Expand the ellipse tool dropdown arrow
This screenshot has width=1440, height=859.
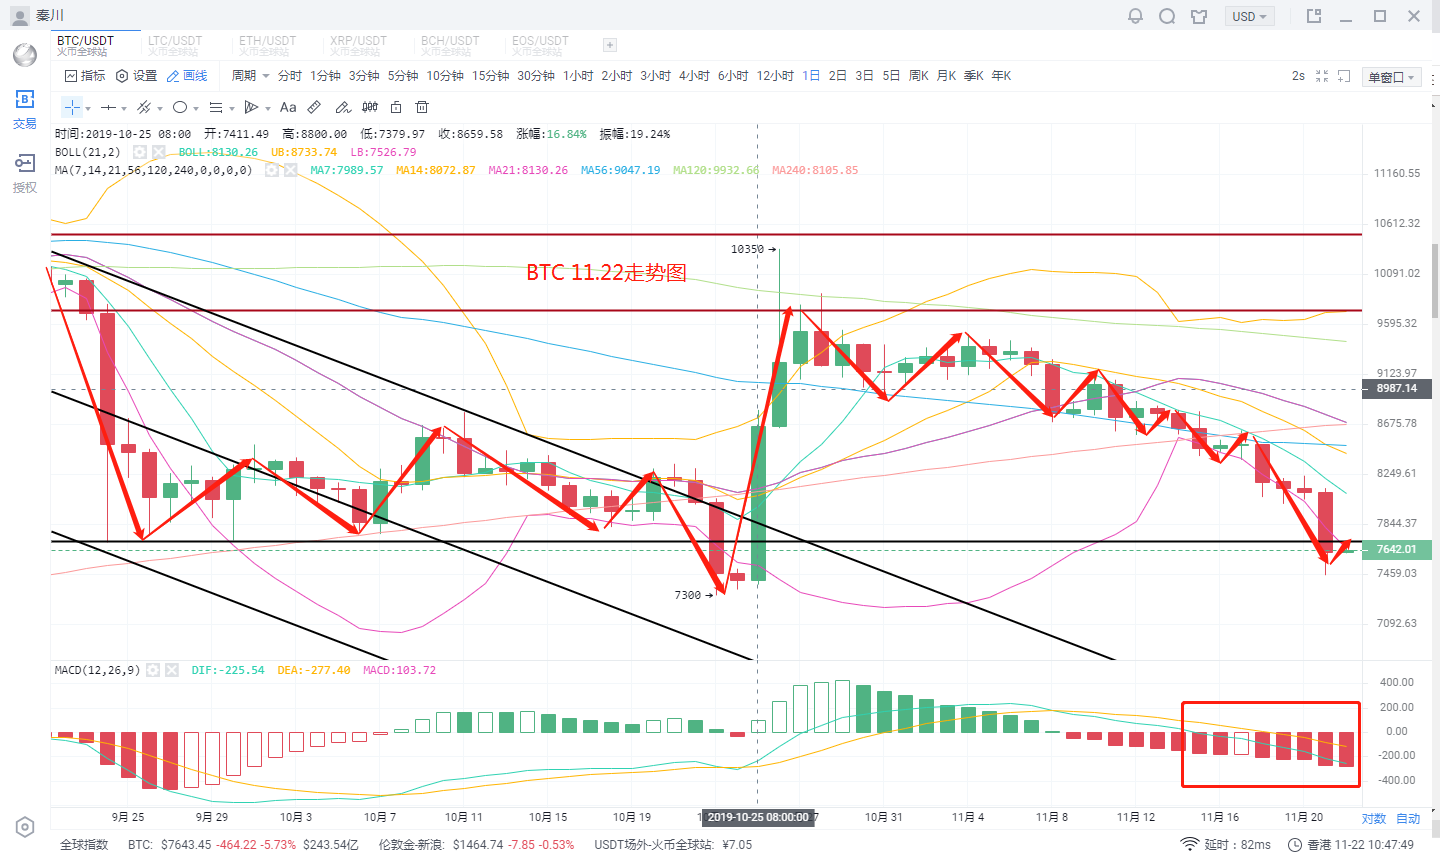196,109
